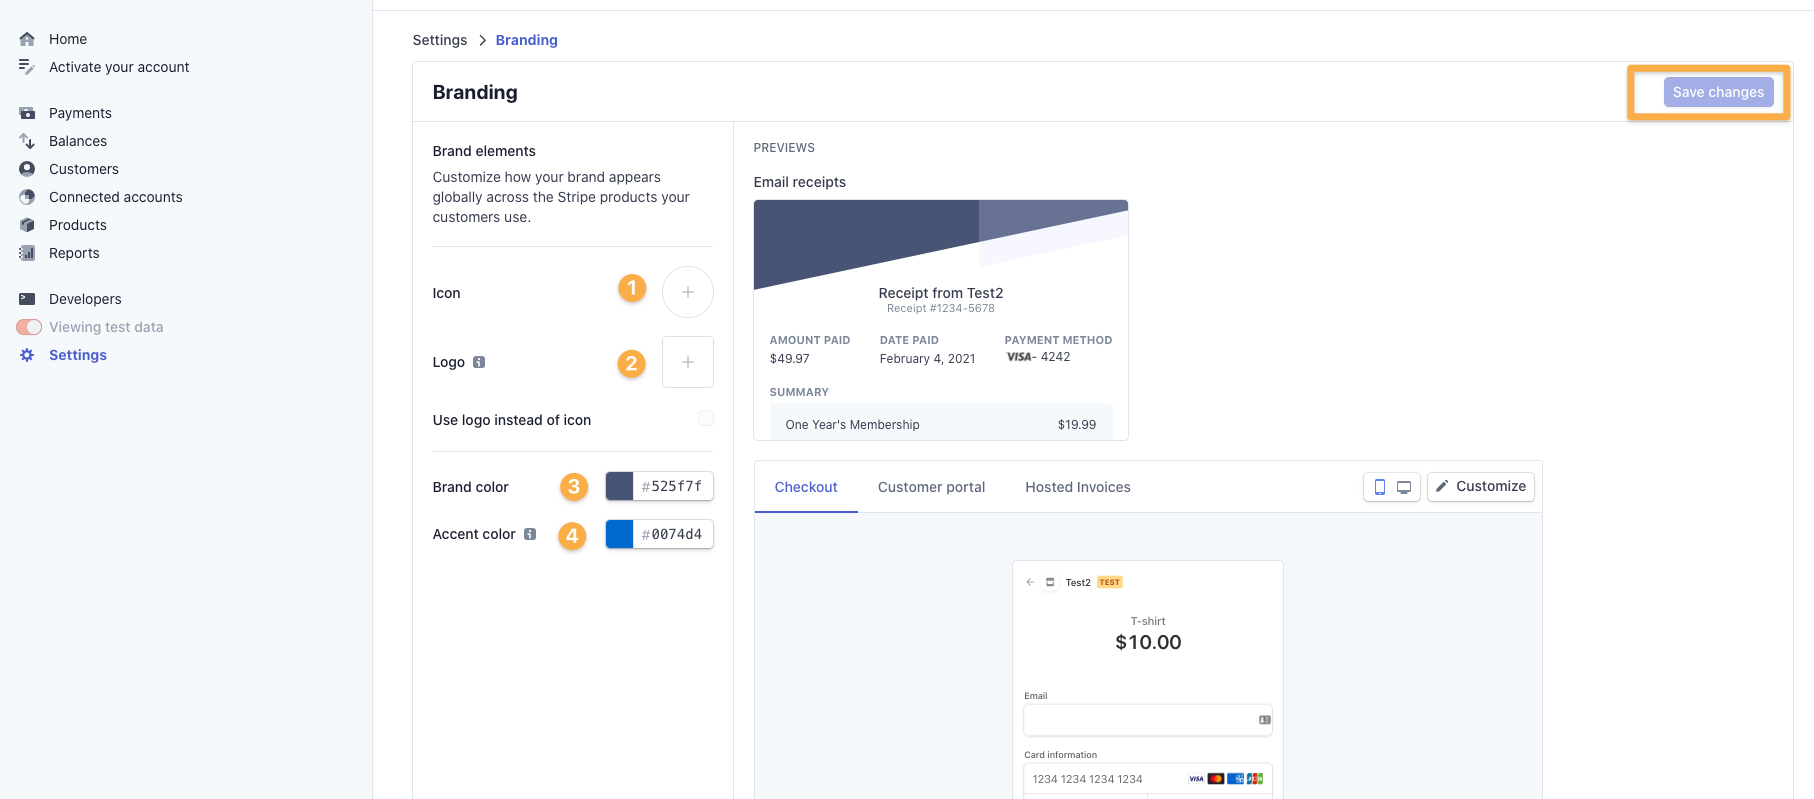Viewport: 1814px width, 799px height.
Task: Click the Products box icon
Action: click(x=27, y=225)
